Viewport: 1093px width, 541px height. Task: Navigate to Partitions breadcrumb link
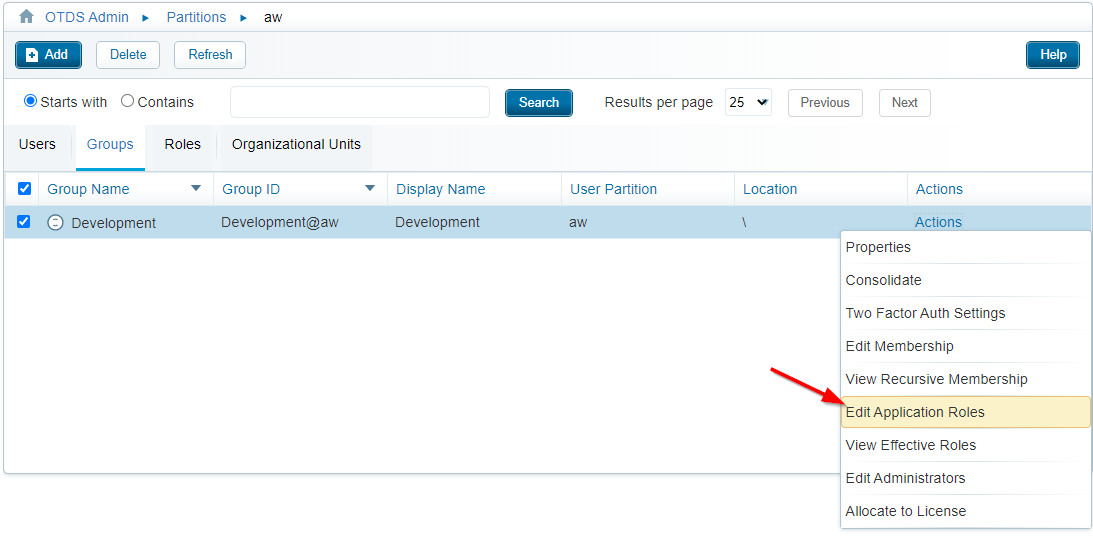pos(196,17)
